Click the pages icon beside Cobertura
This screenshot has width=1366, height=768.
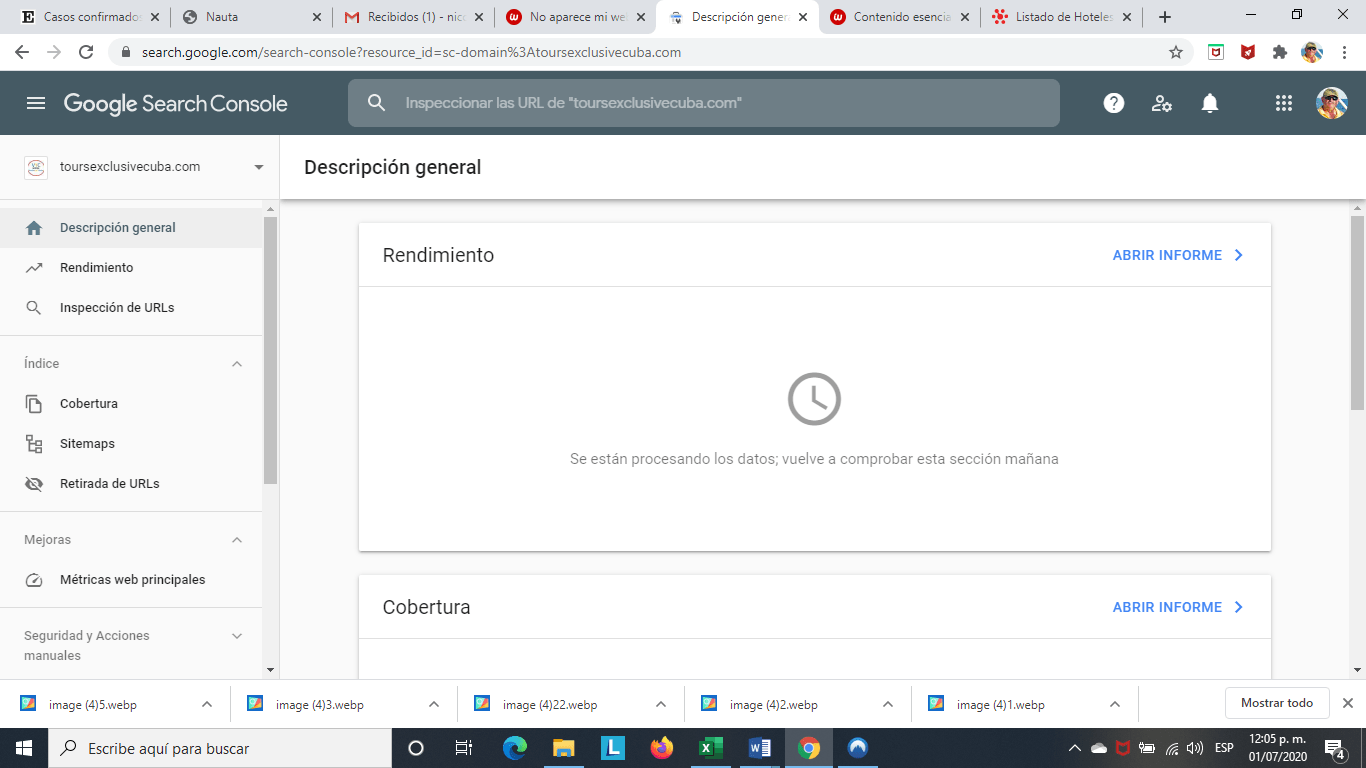click(34, 404)
